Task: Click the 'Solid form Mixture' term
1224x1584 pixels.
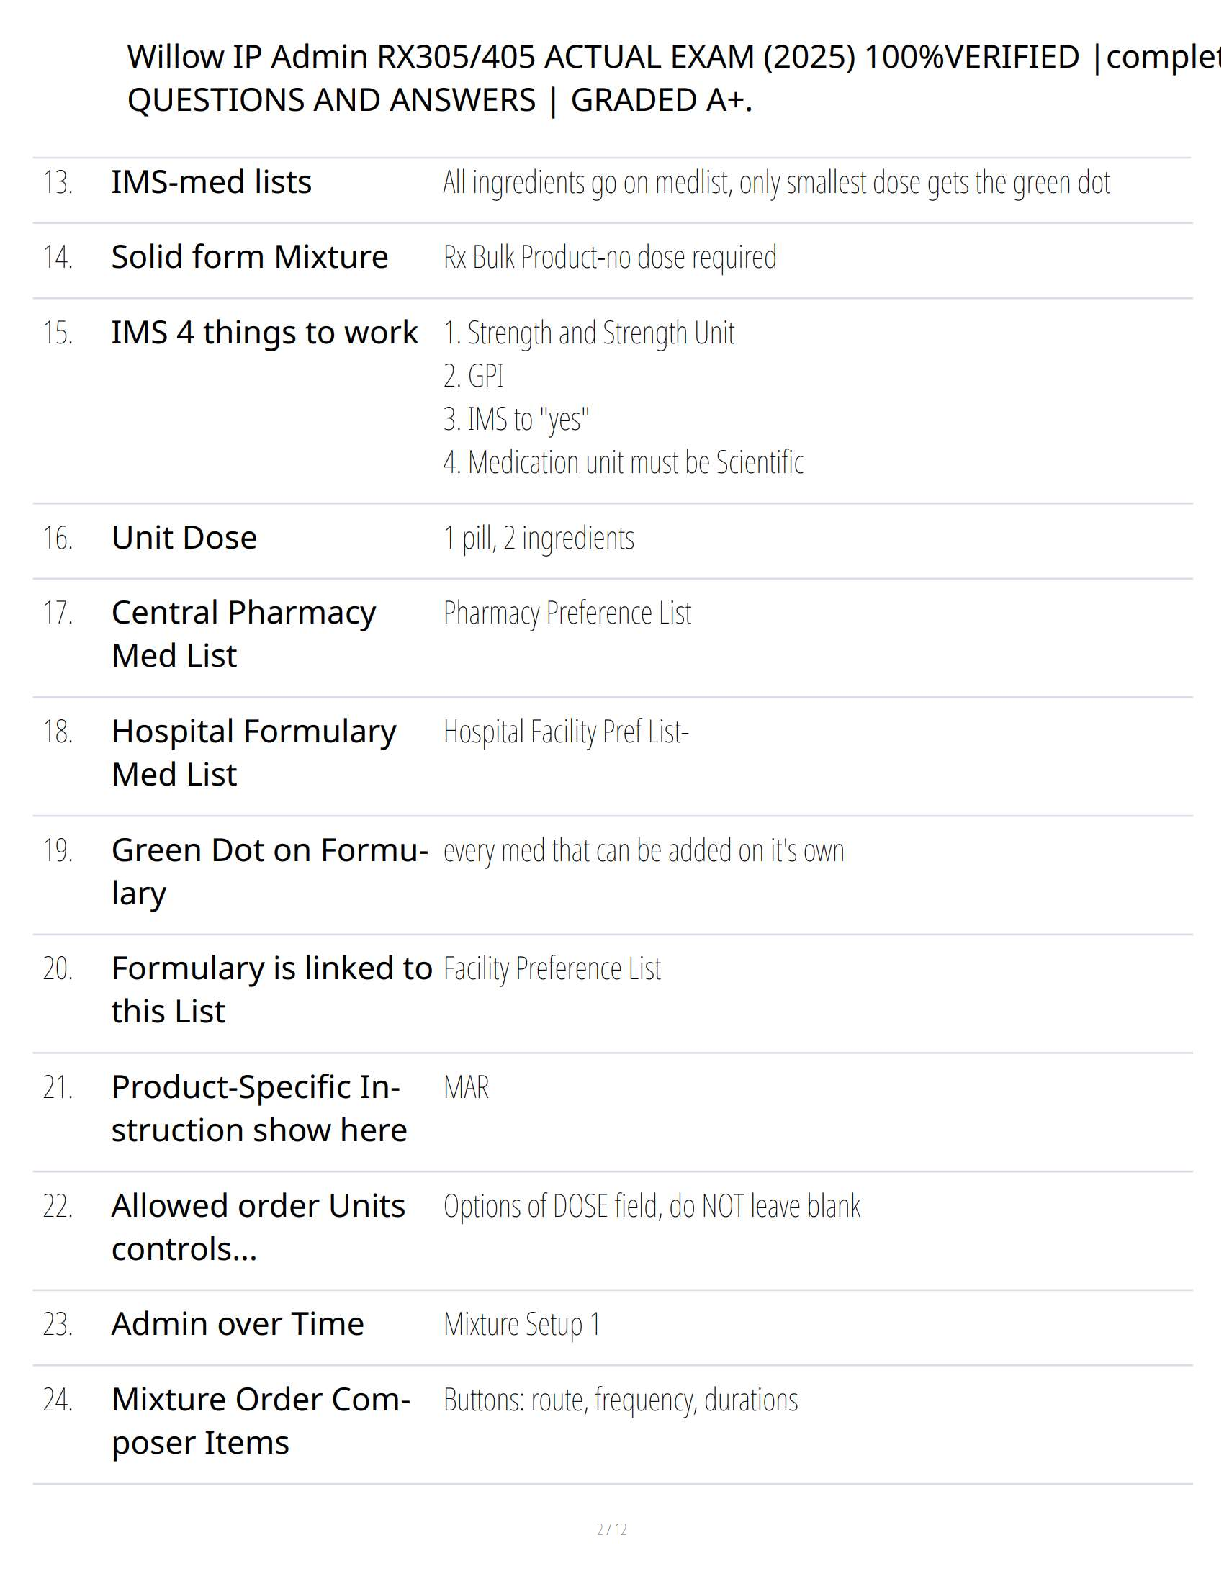Action: (249, 257)
